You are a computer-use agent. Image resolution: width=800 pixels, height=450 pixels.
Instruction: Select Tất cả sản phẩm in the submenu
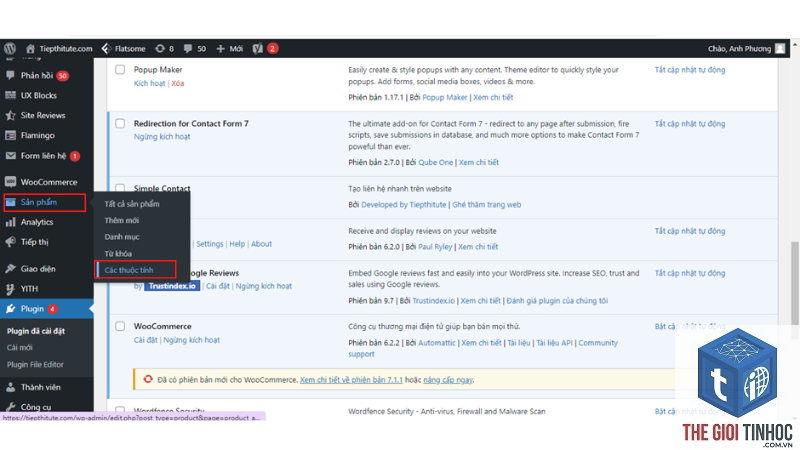click(132, 204)
